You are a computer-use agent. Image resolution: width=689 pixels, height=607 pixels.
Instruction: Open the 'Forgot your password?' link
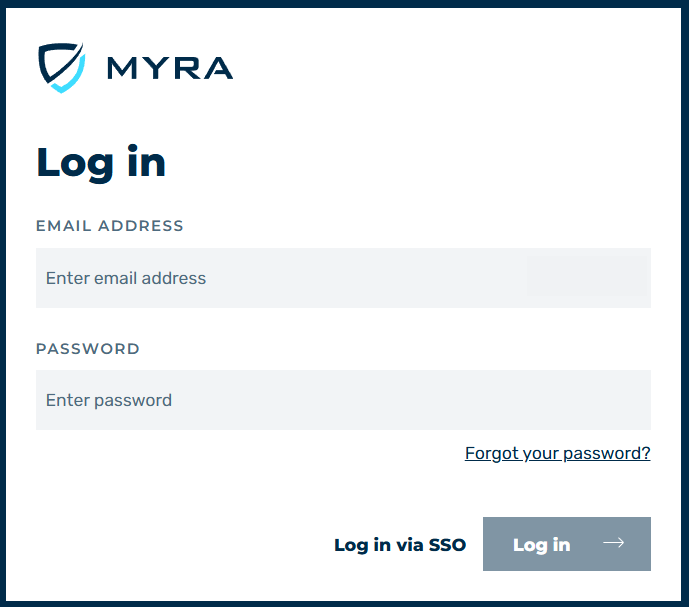[558, 453]
